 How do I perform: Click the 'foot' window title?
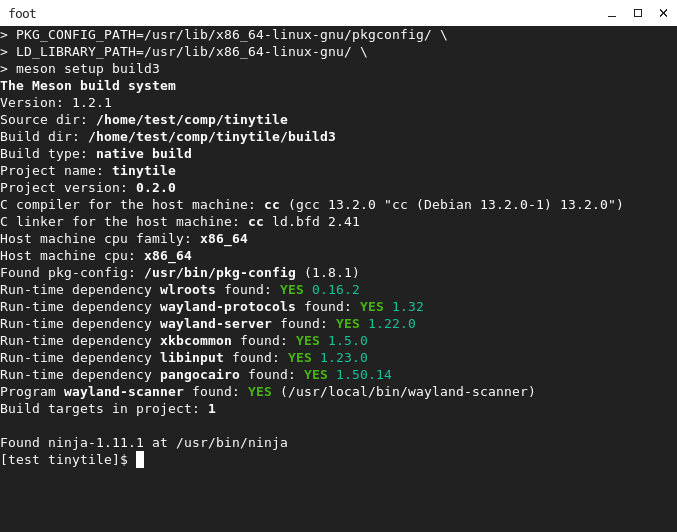[x=22, y=14]
